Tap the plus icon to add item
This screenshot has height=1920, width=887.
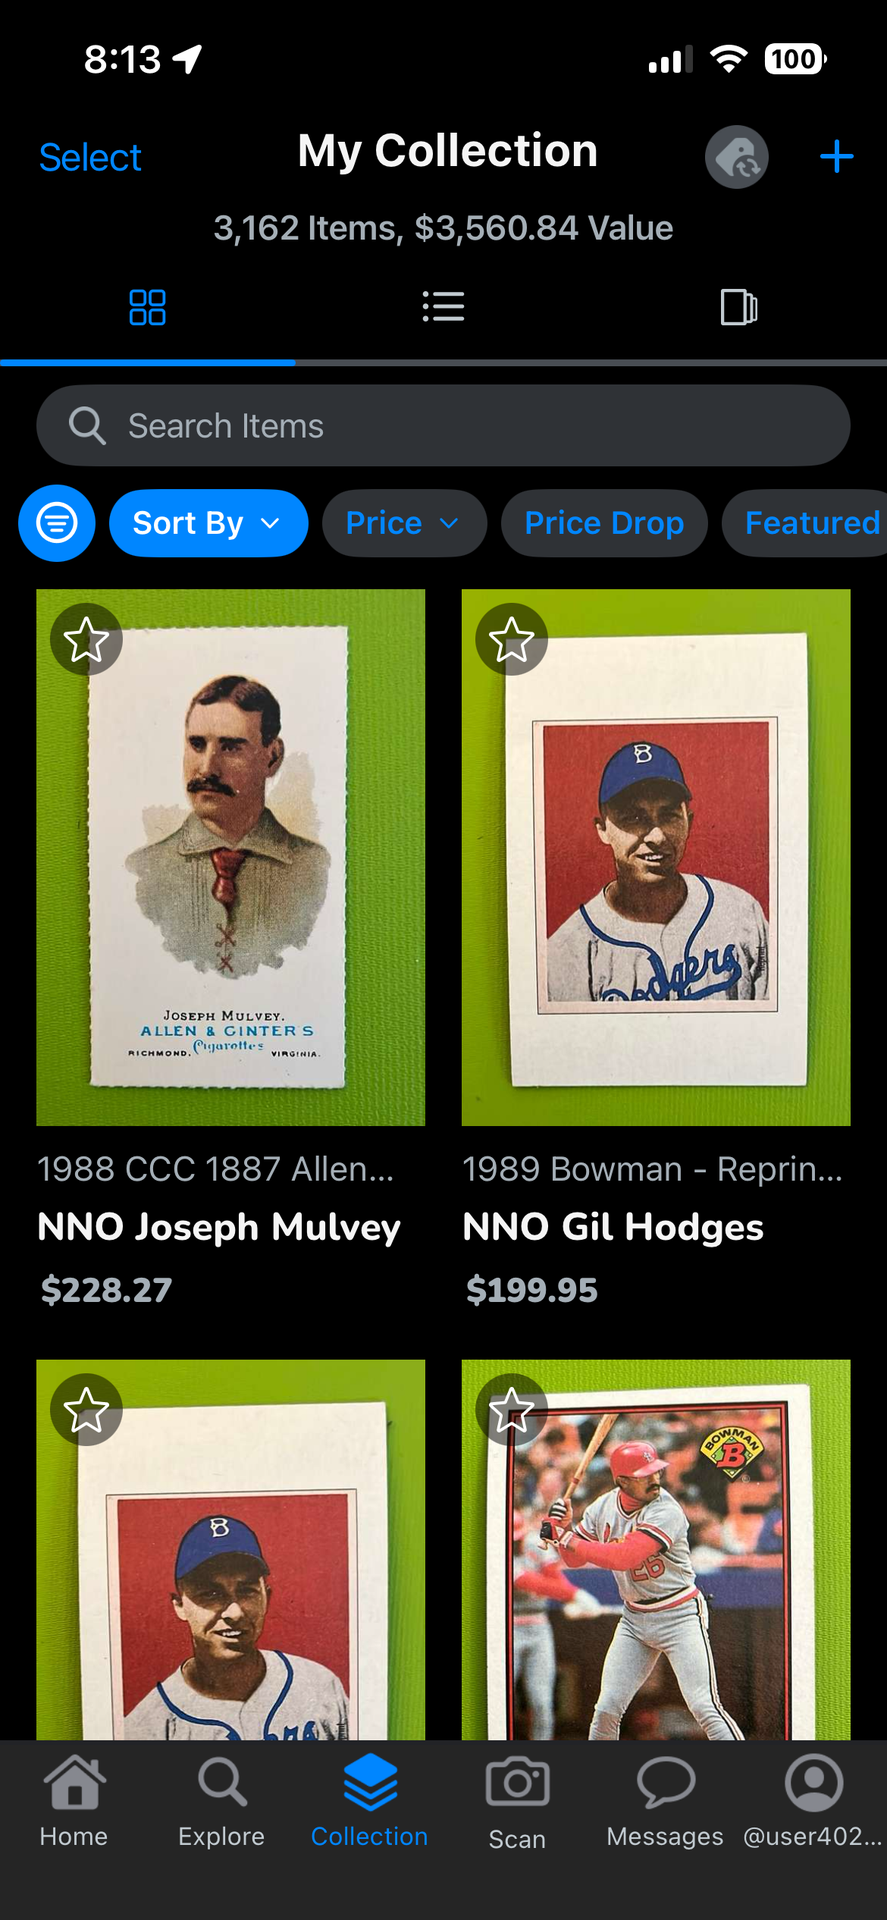tap(836, 157)
